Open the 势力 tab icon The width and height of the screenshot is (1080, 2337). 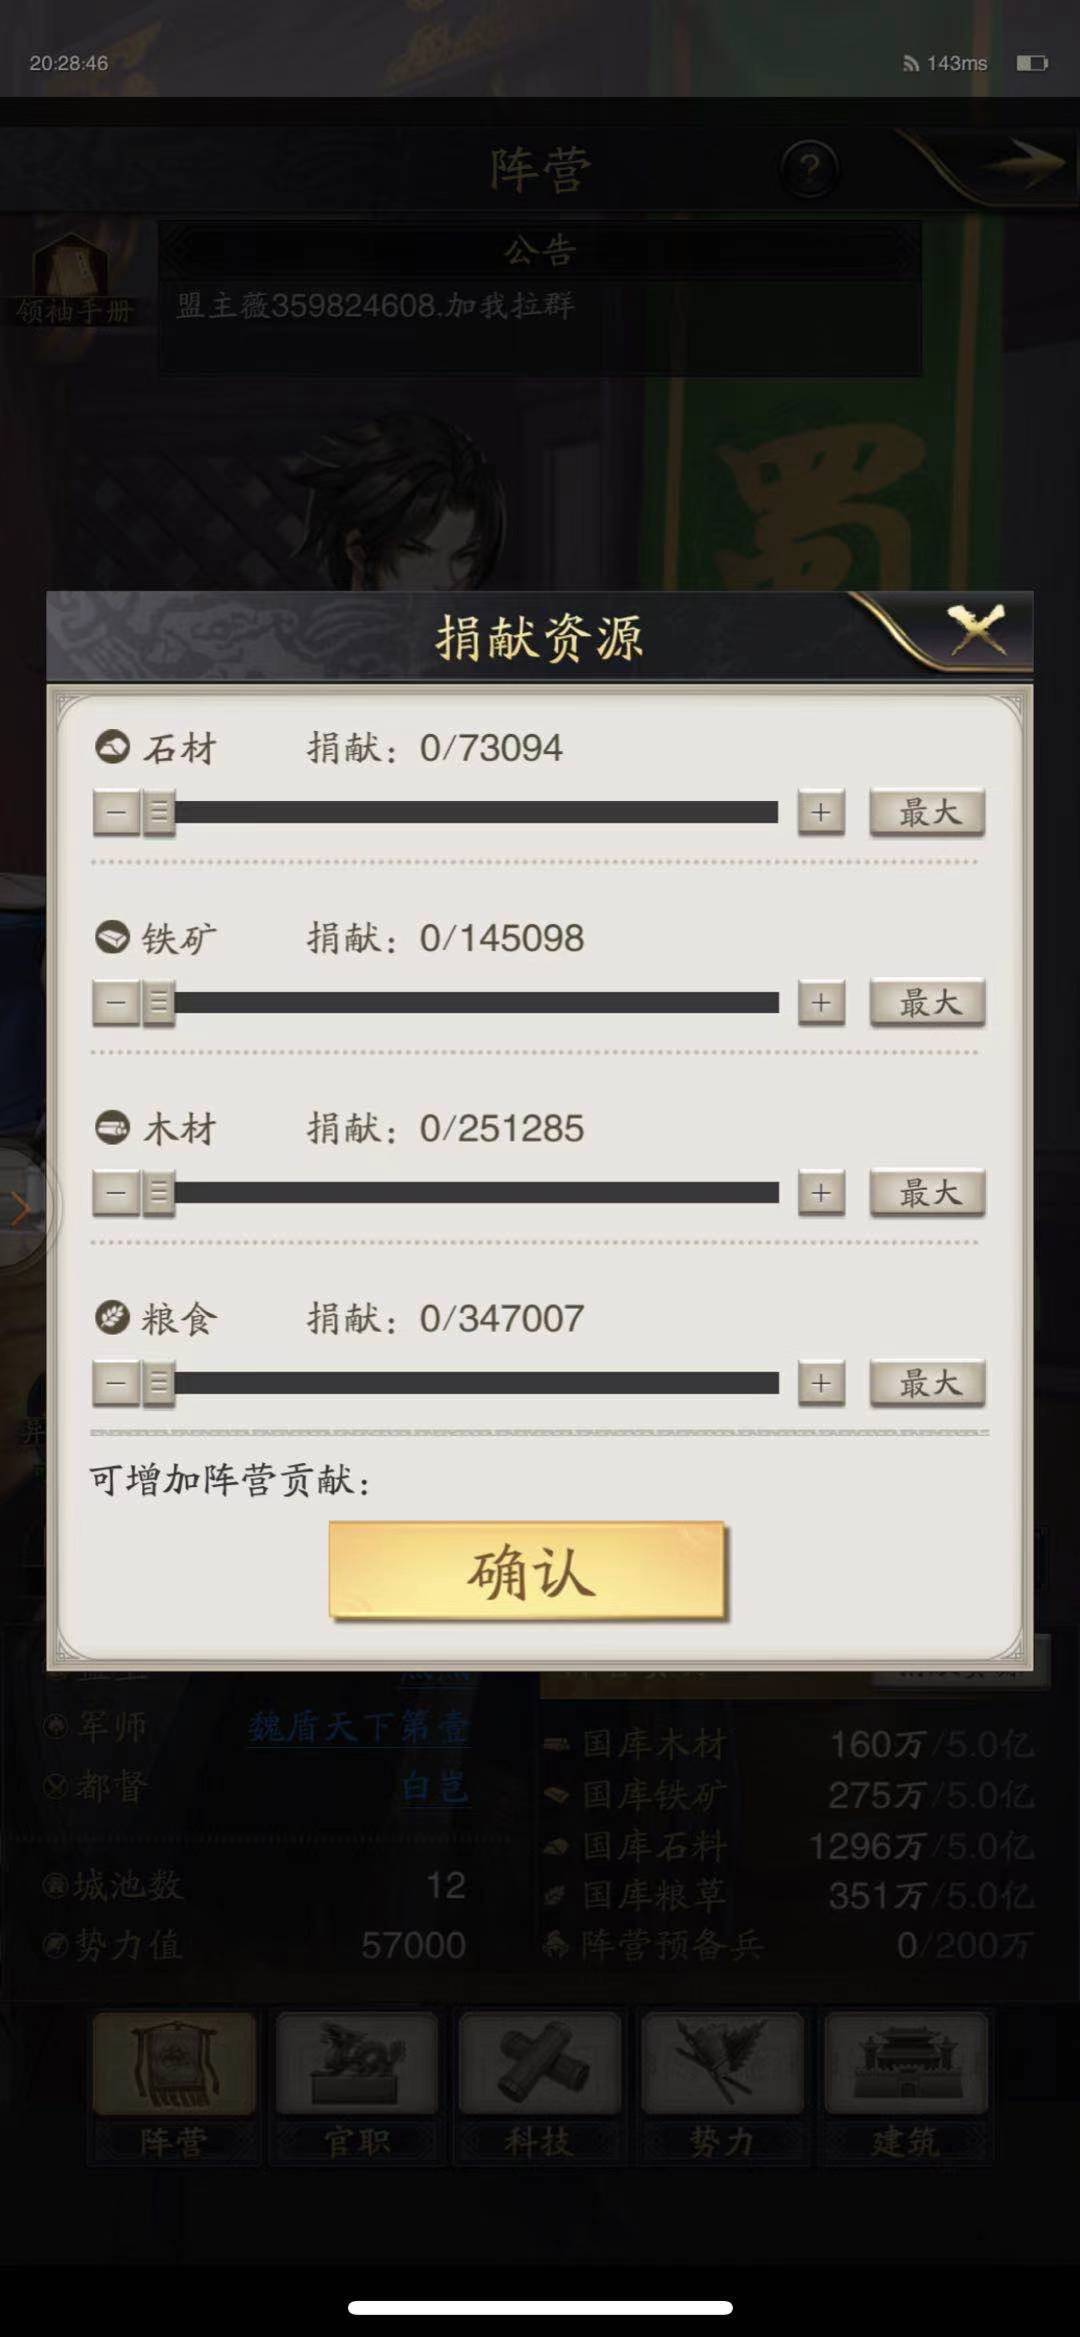[722, 2062]
